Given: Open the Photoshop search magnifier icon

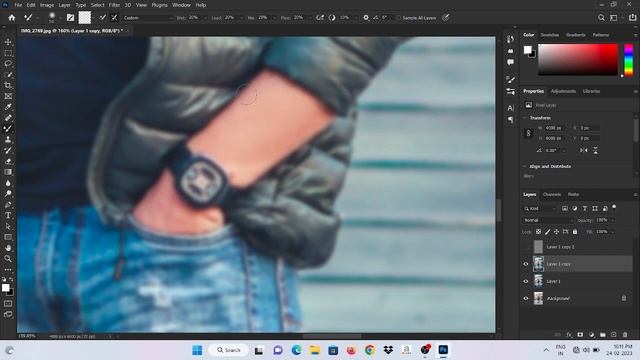Looking at the screenshot, I should click(601, 18).
